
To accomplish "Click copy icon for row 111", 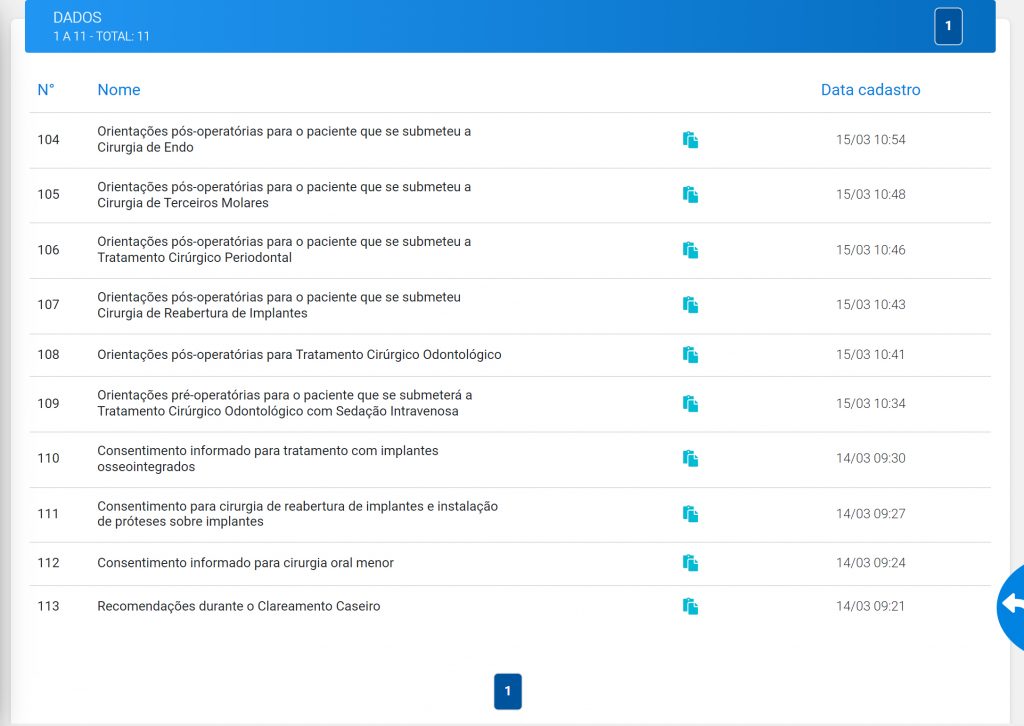I will point(690,514).
